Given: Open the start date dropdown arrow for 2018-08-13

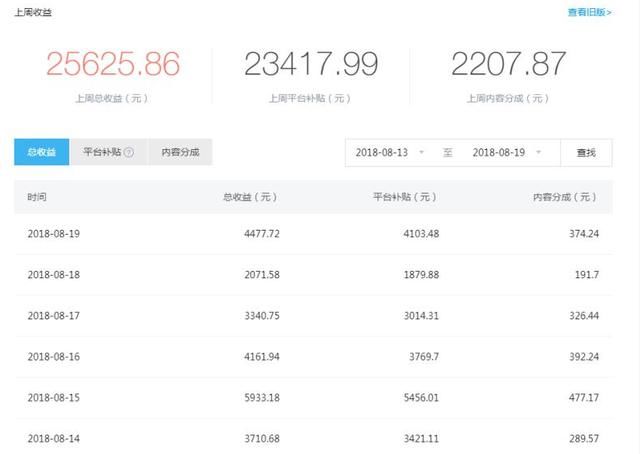Looking at the screenshot, I should click(422, 152).
